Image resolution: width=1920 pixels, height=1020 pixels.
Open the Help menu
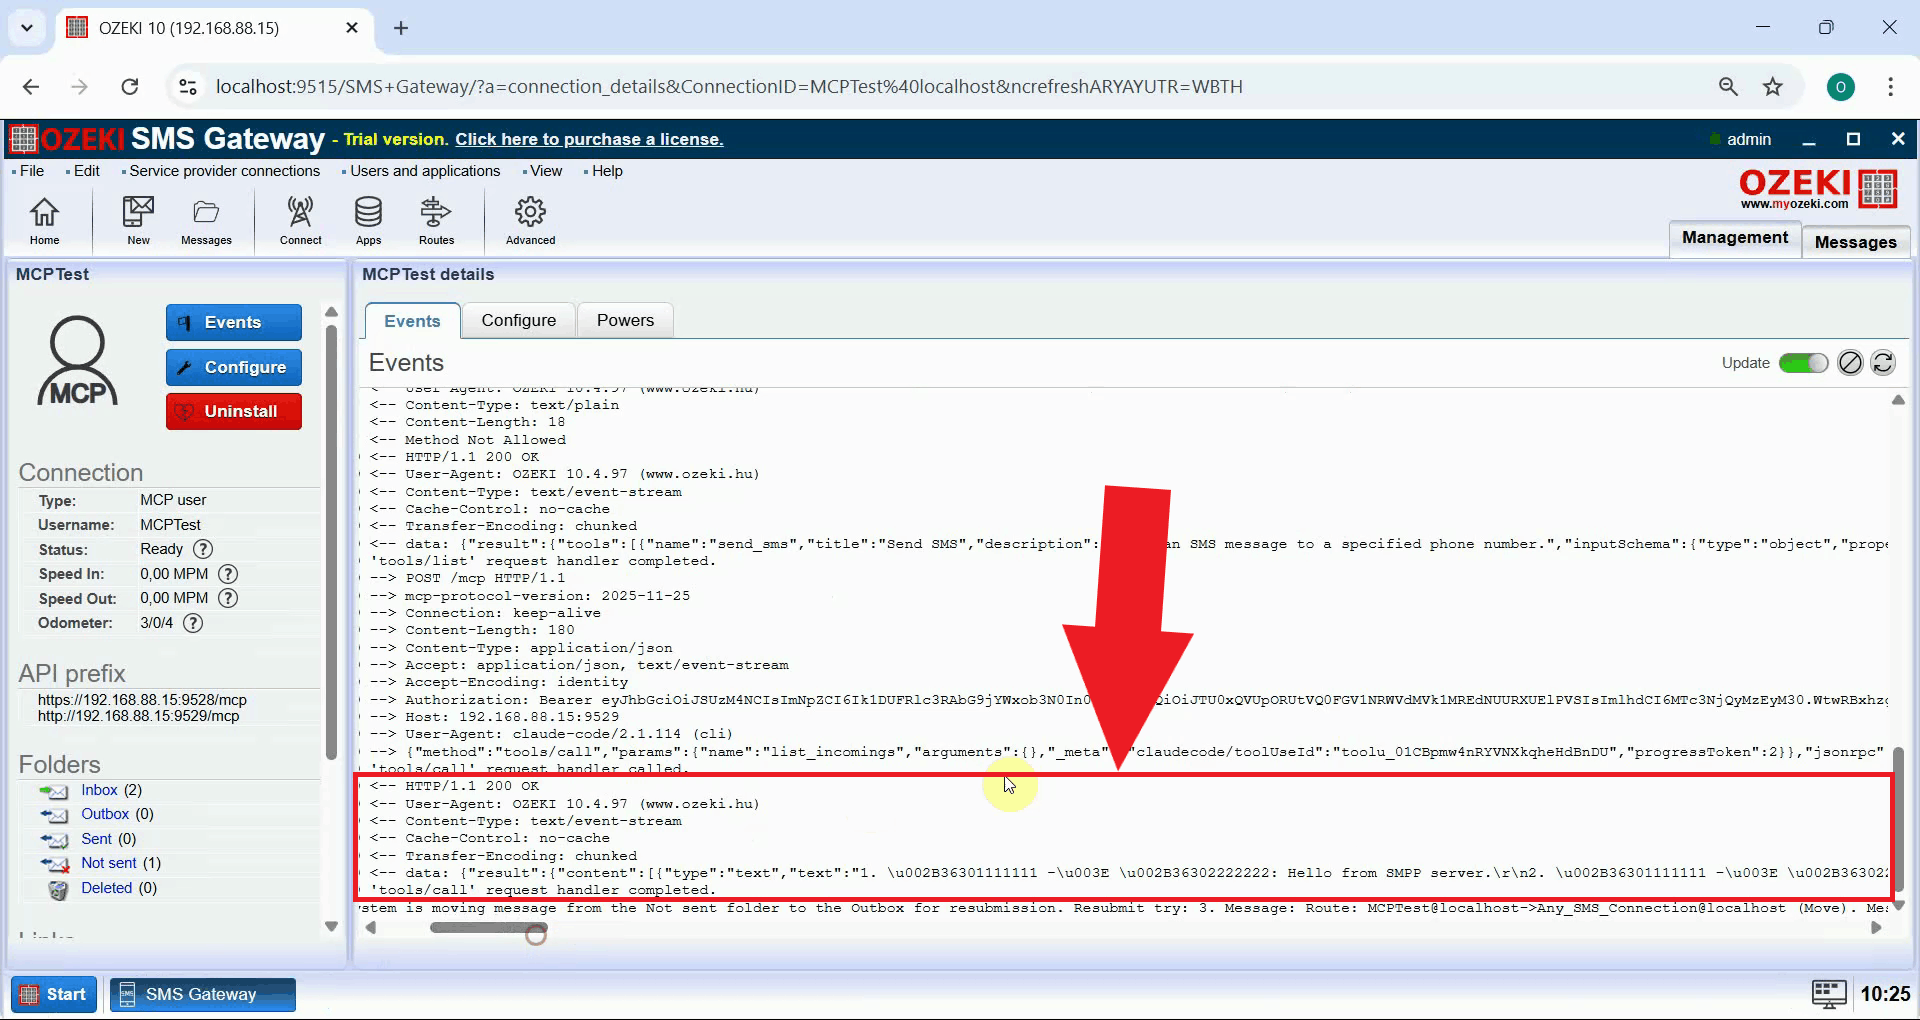click(x=607, y=171)
